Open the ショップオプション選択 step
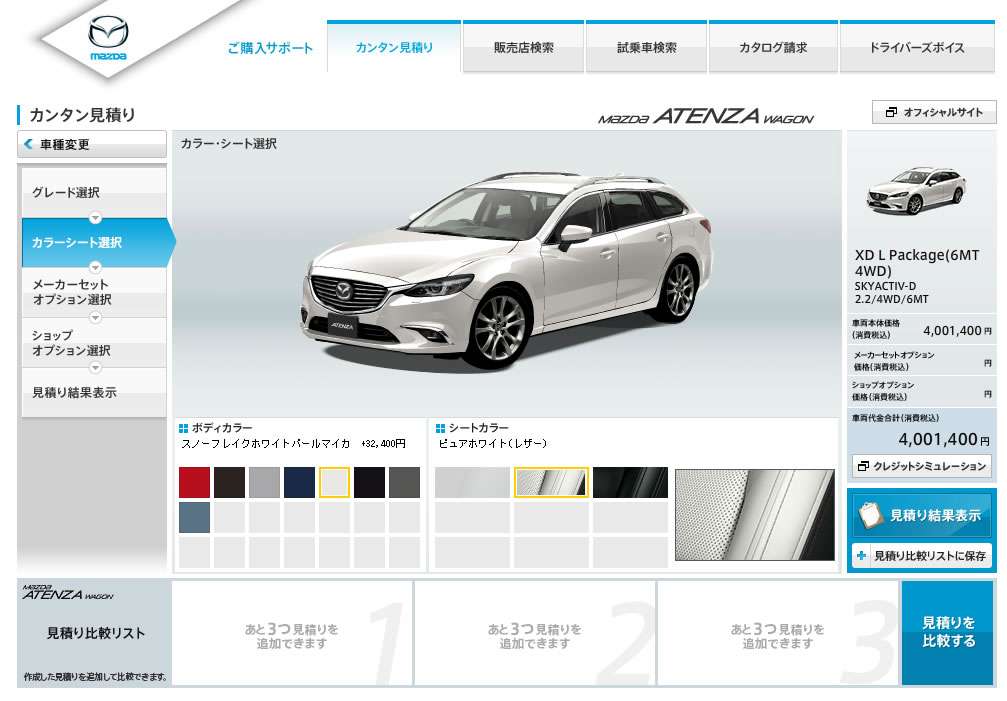 coord(94,343)
